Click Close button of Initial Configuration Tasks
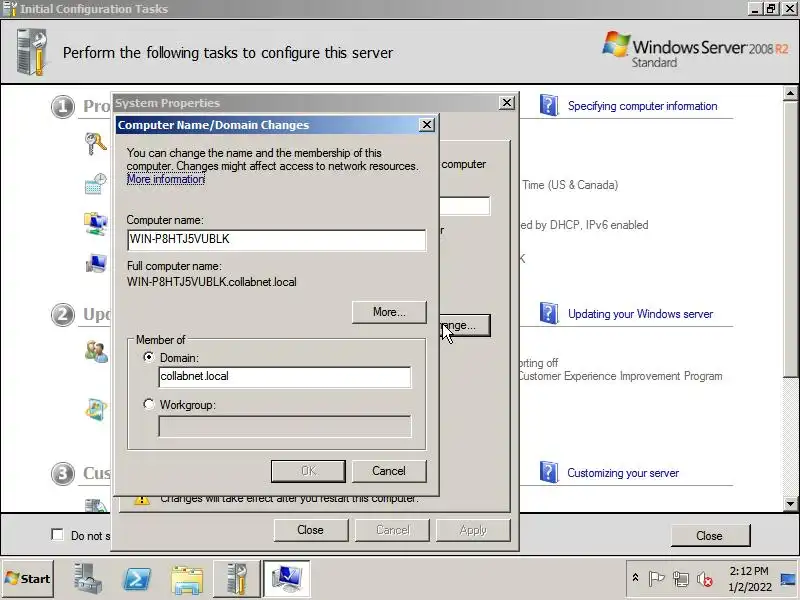This screenshot has height=600, width=800. 710,536
